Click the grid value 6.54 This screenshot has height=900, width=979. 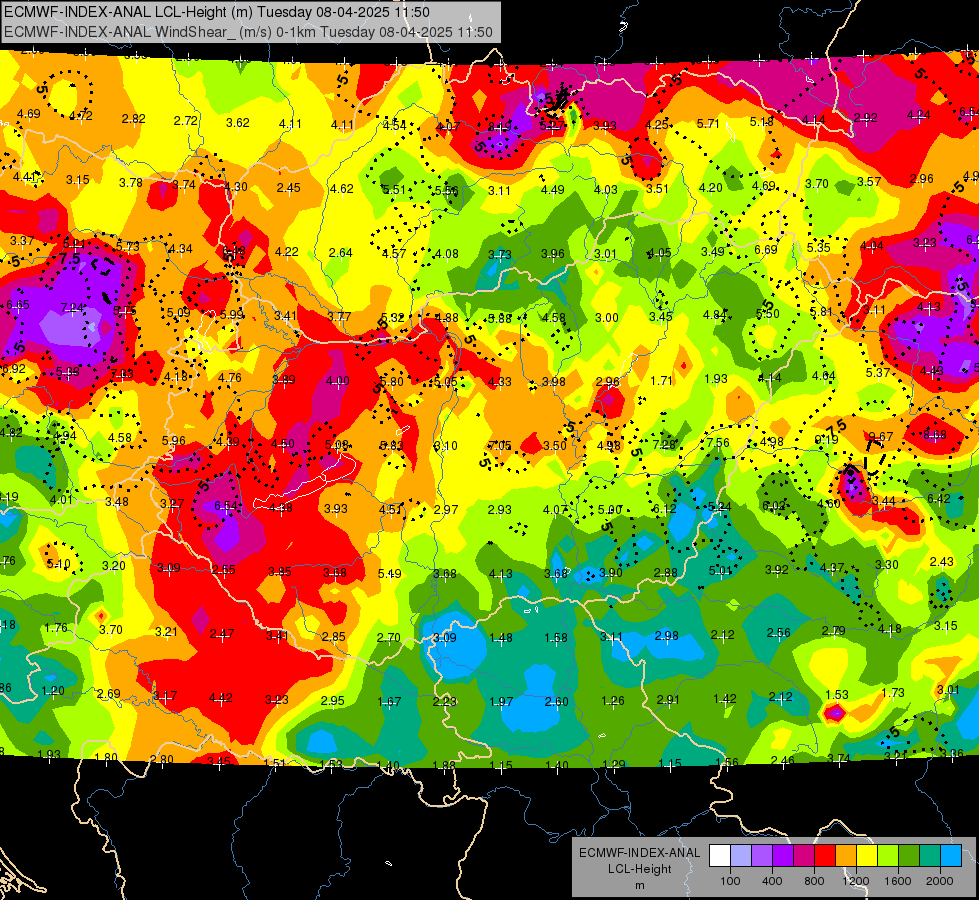point(225,505)
